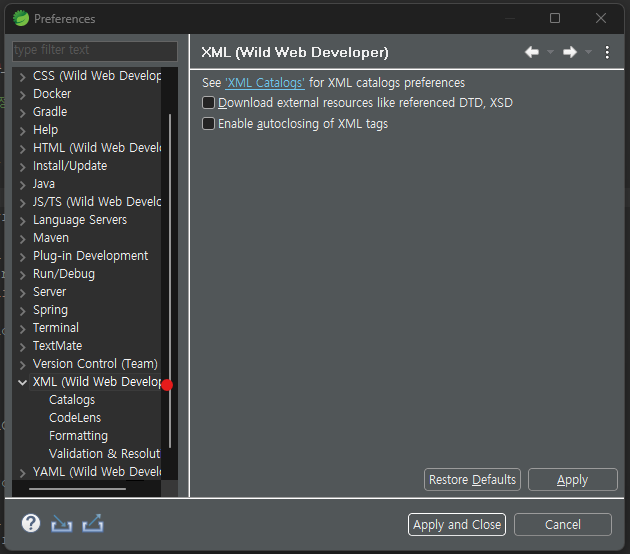Select Catalogs under XML

pos(72,400)
